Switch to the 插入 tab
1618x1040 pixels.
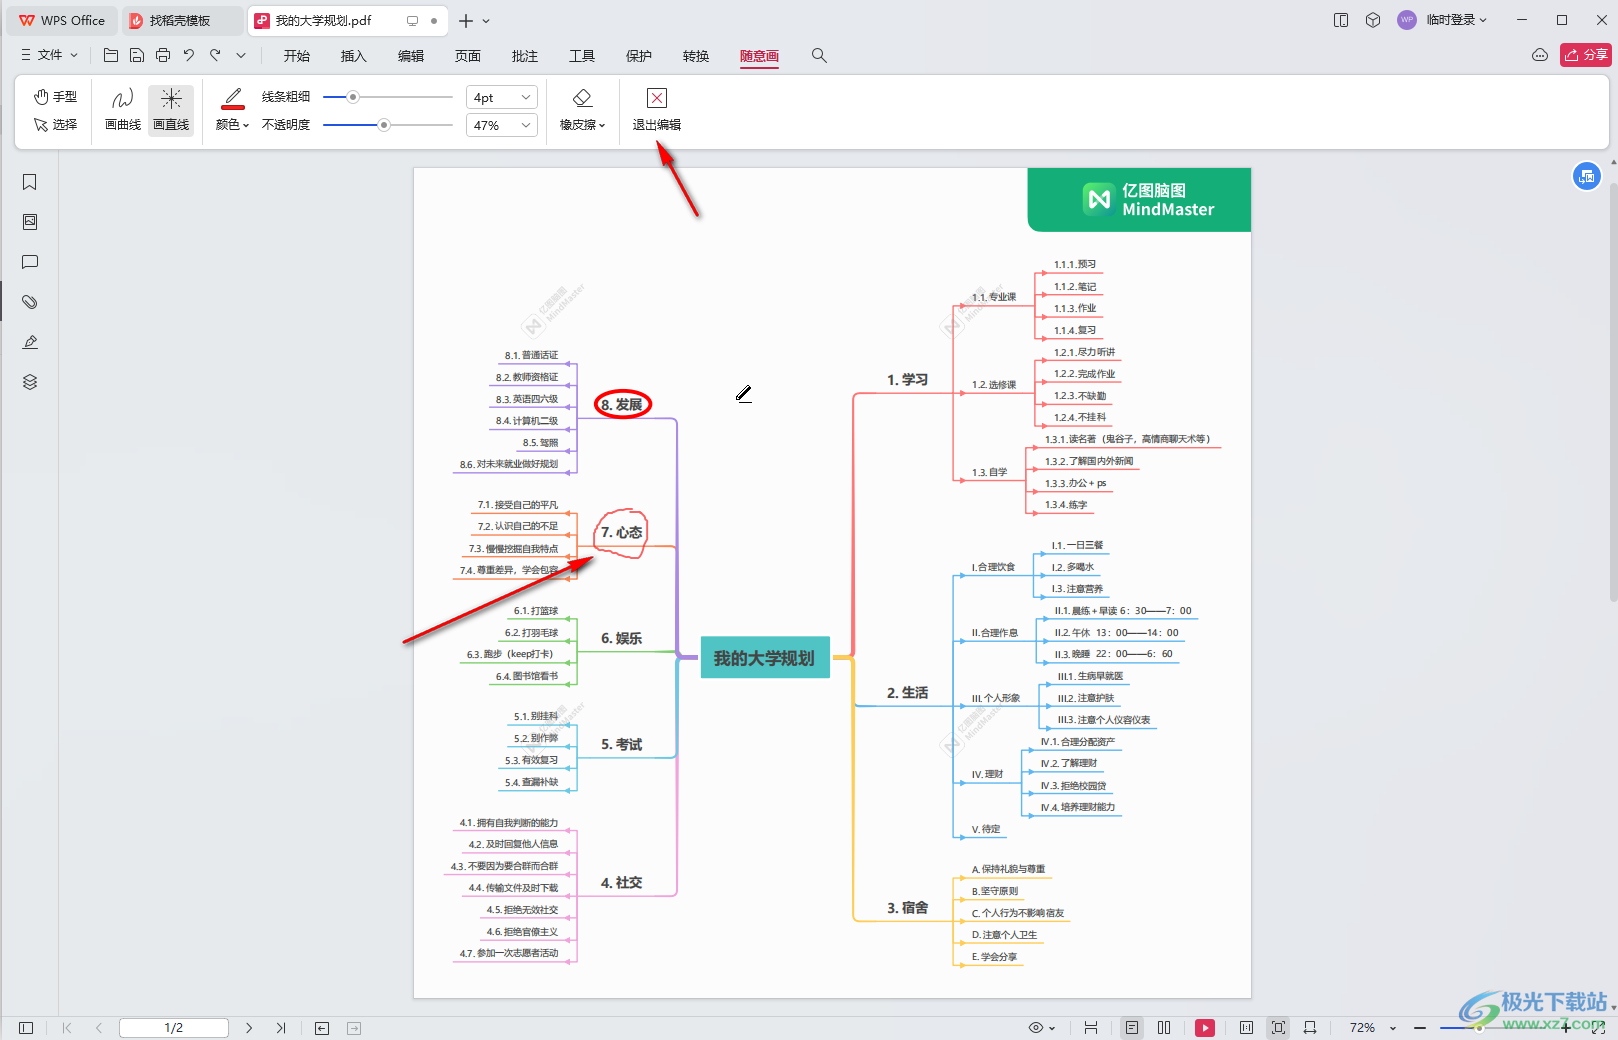coord(354,56)
